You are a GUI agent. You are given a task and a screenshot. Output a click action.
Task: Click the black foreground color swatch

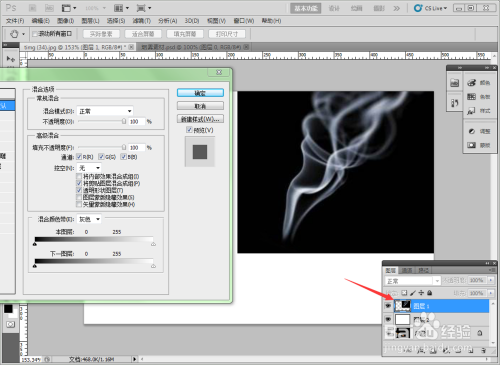pyautogui.click(x=8, y=309)
